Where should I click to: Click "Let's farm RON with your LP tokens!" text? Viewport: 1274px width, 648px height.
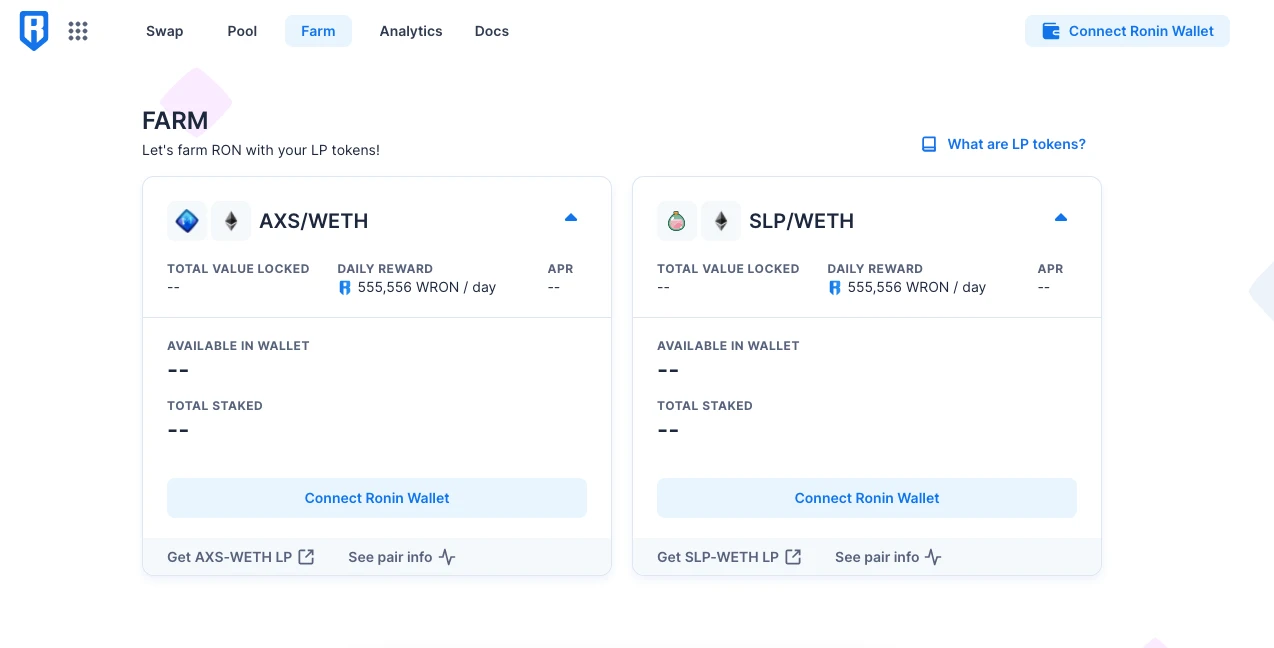[x=261, y=150]
